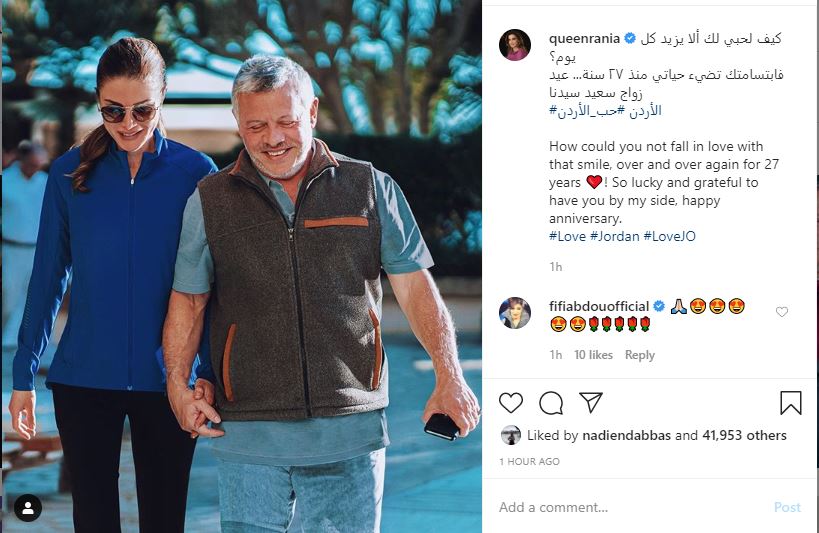Image resolution: width=819 pixels, height=533 pixels.
Task: Open the #LoveJO hashtag
Action: tap(670, 236)
